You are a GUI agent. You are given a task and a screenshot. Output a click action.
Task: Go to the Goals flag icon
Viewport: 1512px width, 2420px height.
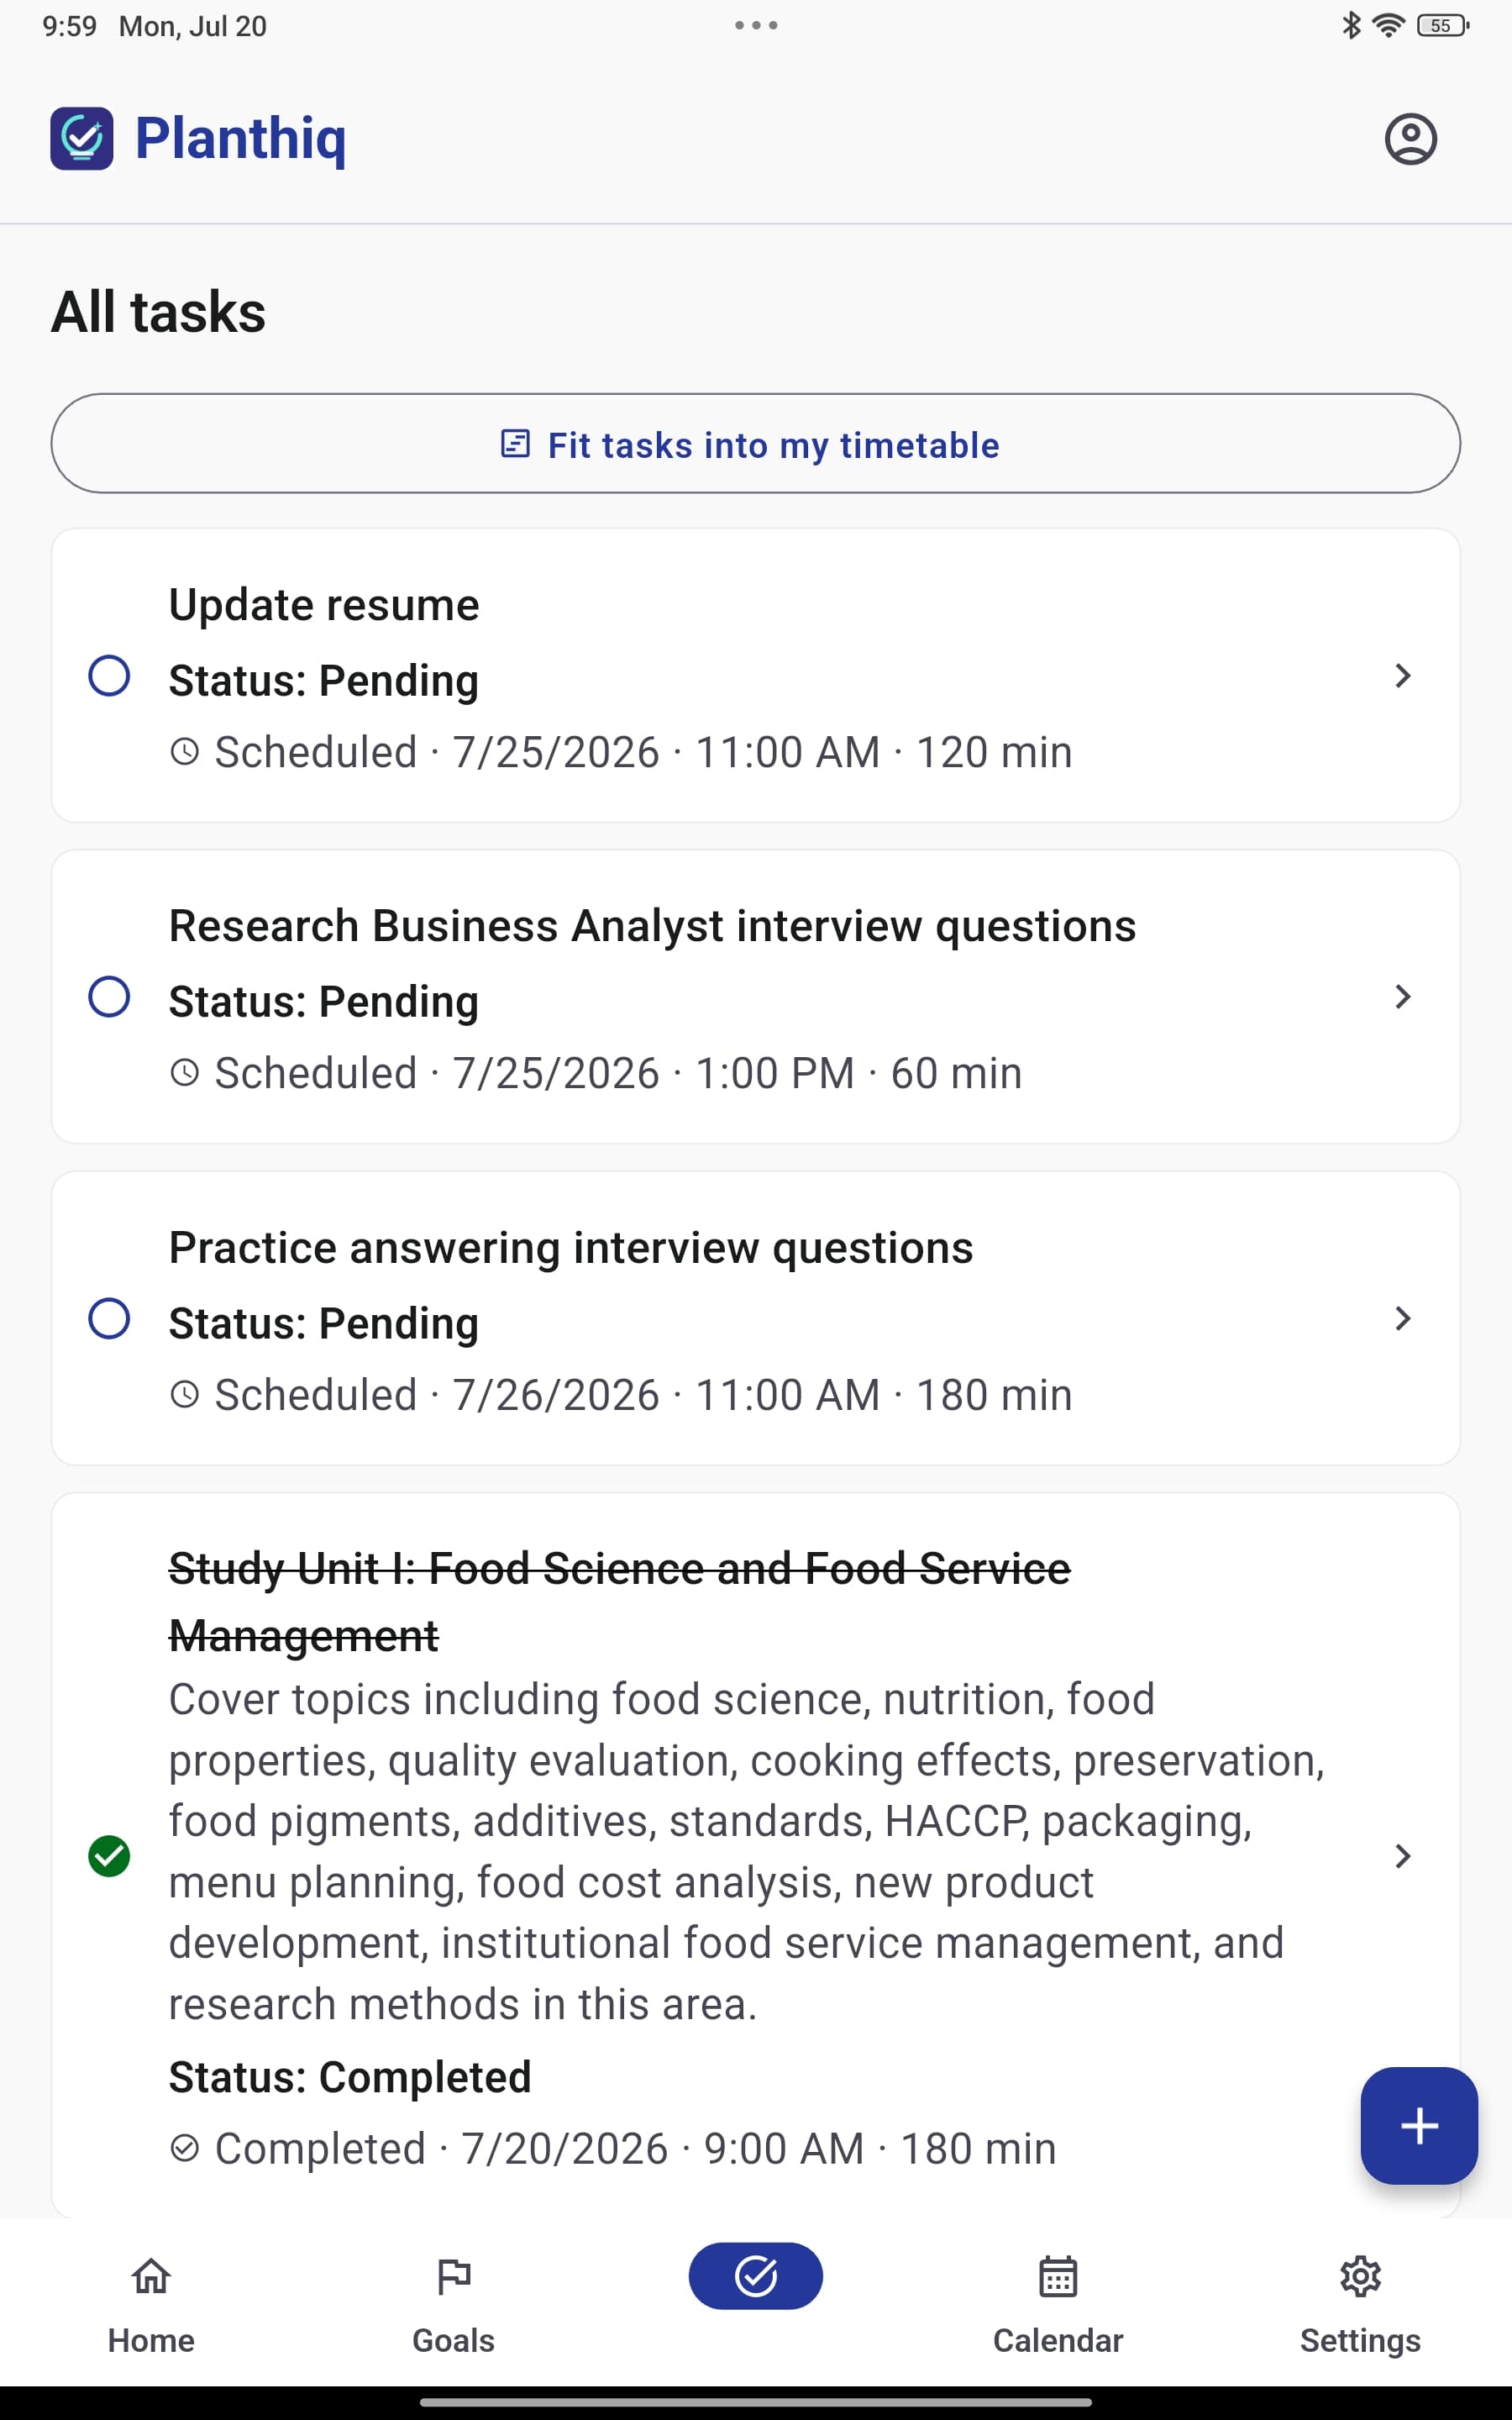tap(453, 2276)
